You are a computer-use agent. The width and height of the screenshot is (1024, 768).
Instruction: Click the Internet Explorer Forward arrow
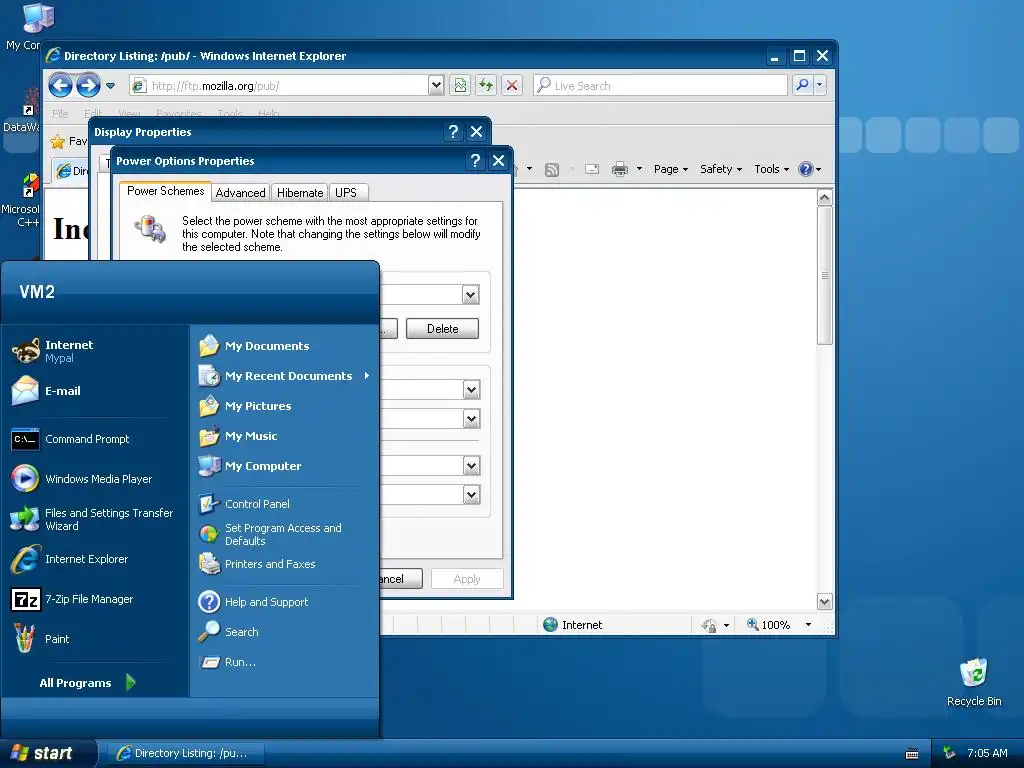88,86
